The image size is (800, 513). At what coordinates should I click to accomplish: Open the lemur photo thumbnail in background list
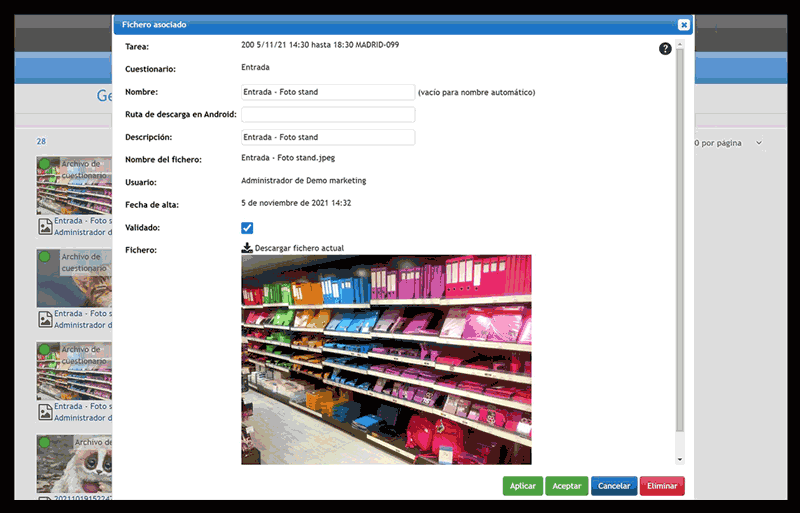tap(74, 463)
